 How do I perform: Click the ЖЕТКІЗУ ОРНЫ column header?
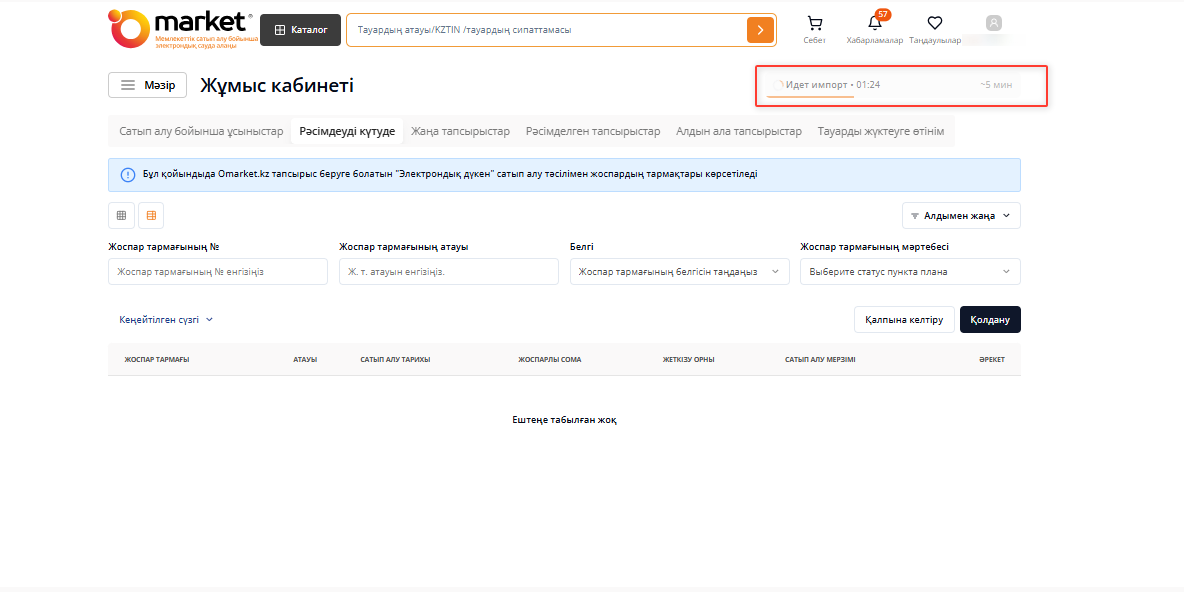[x=689, y=359]
